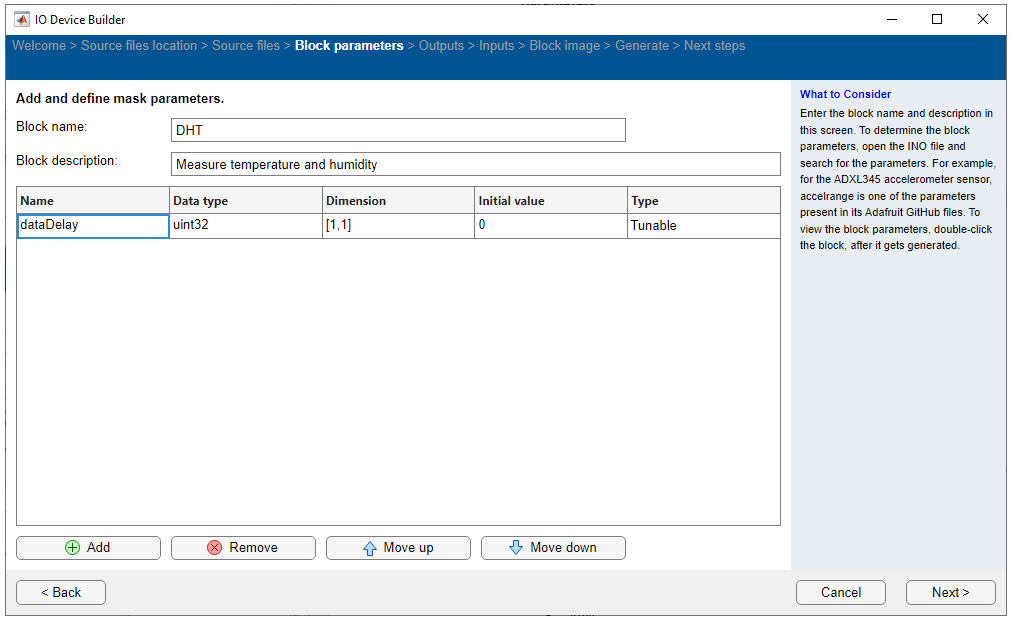Screen dimensions: 1013x621
Task: Advance with the Next button
Action: 949,592
